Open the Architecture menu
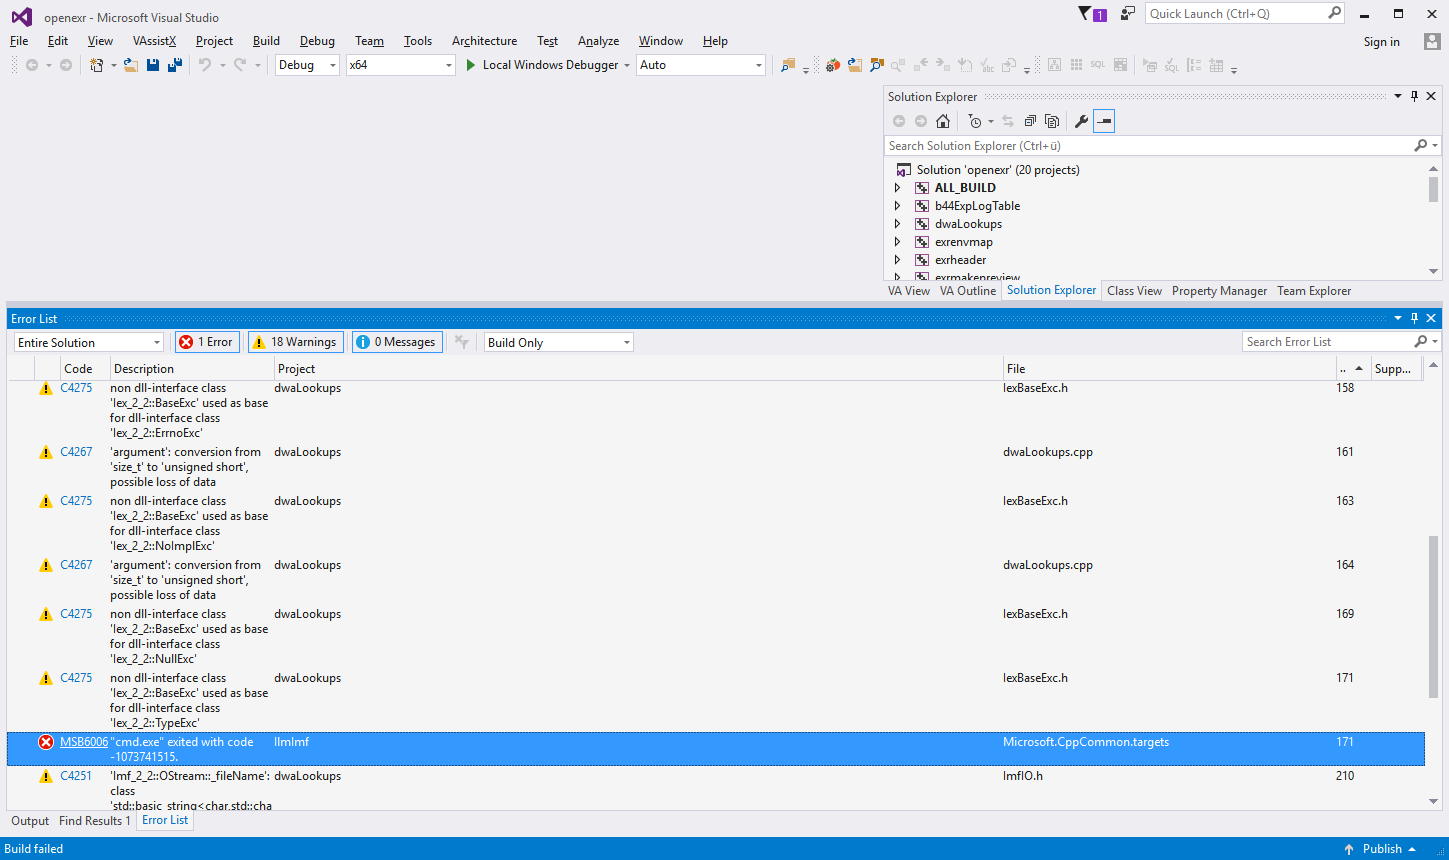The image size is (1449, 860). coord(484,41)
